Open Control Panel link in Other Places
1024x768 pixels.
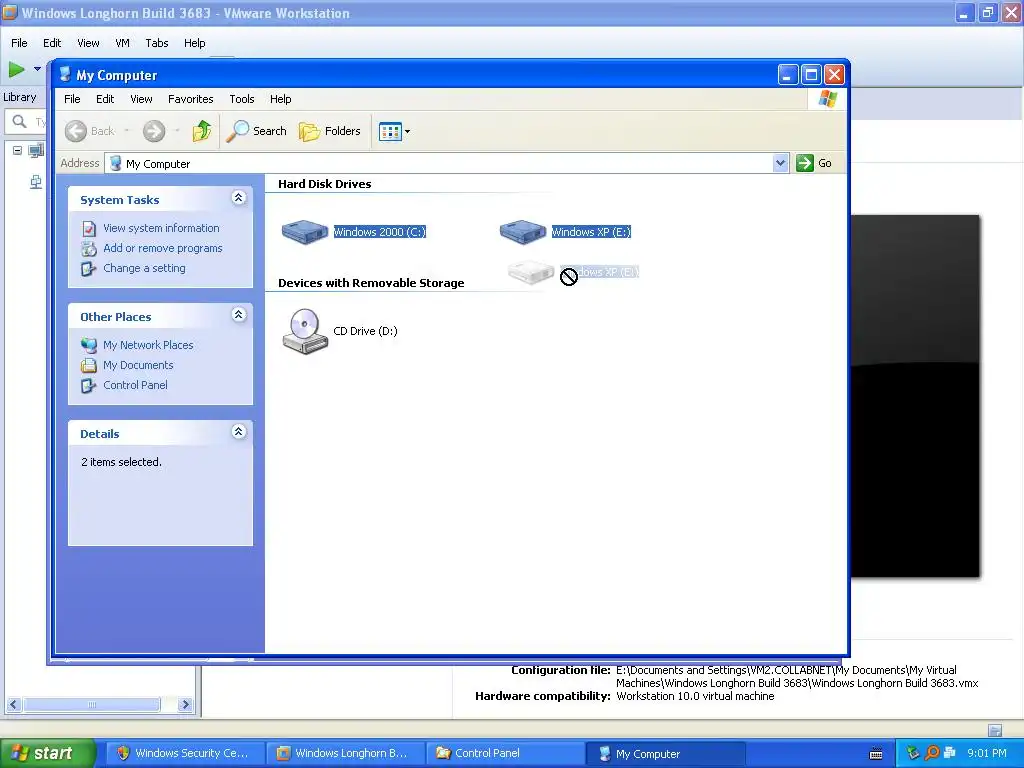click(135, 385)
